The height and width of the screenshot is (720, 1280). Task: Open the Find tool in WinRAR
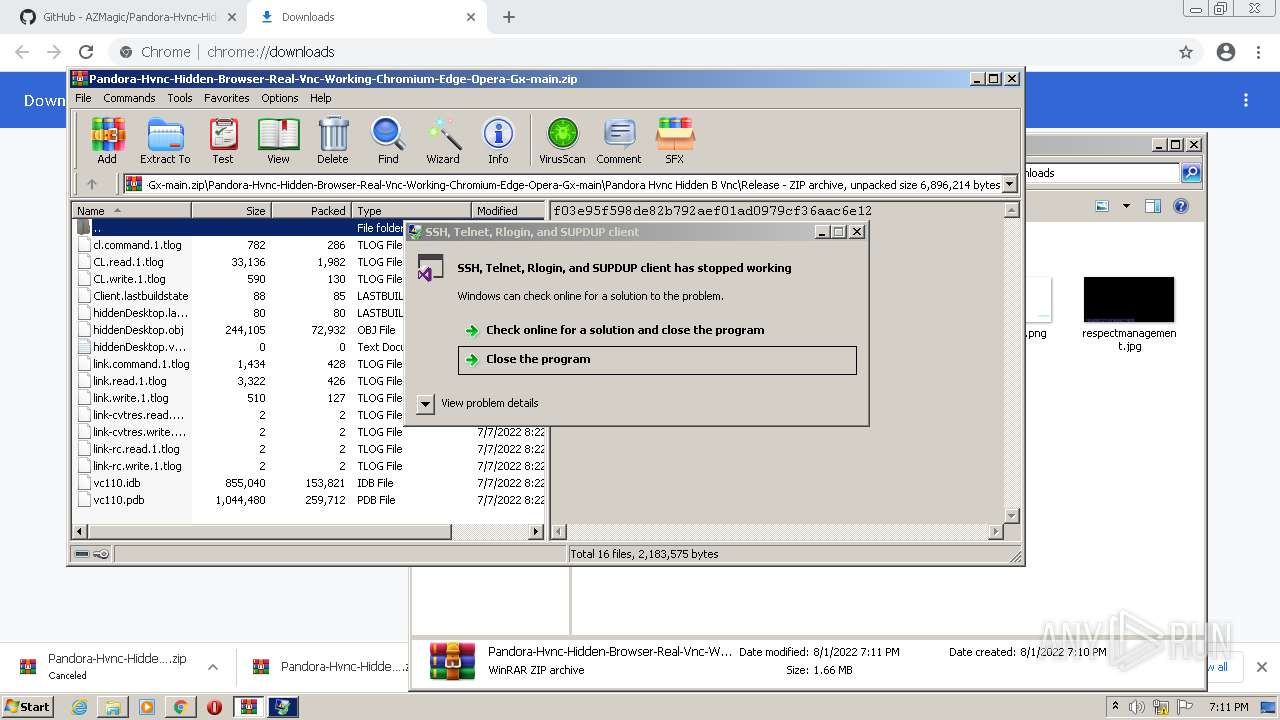(388, 141)
